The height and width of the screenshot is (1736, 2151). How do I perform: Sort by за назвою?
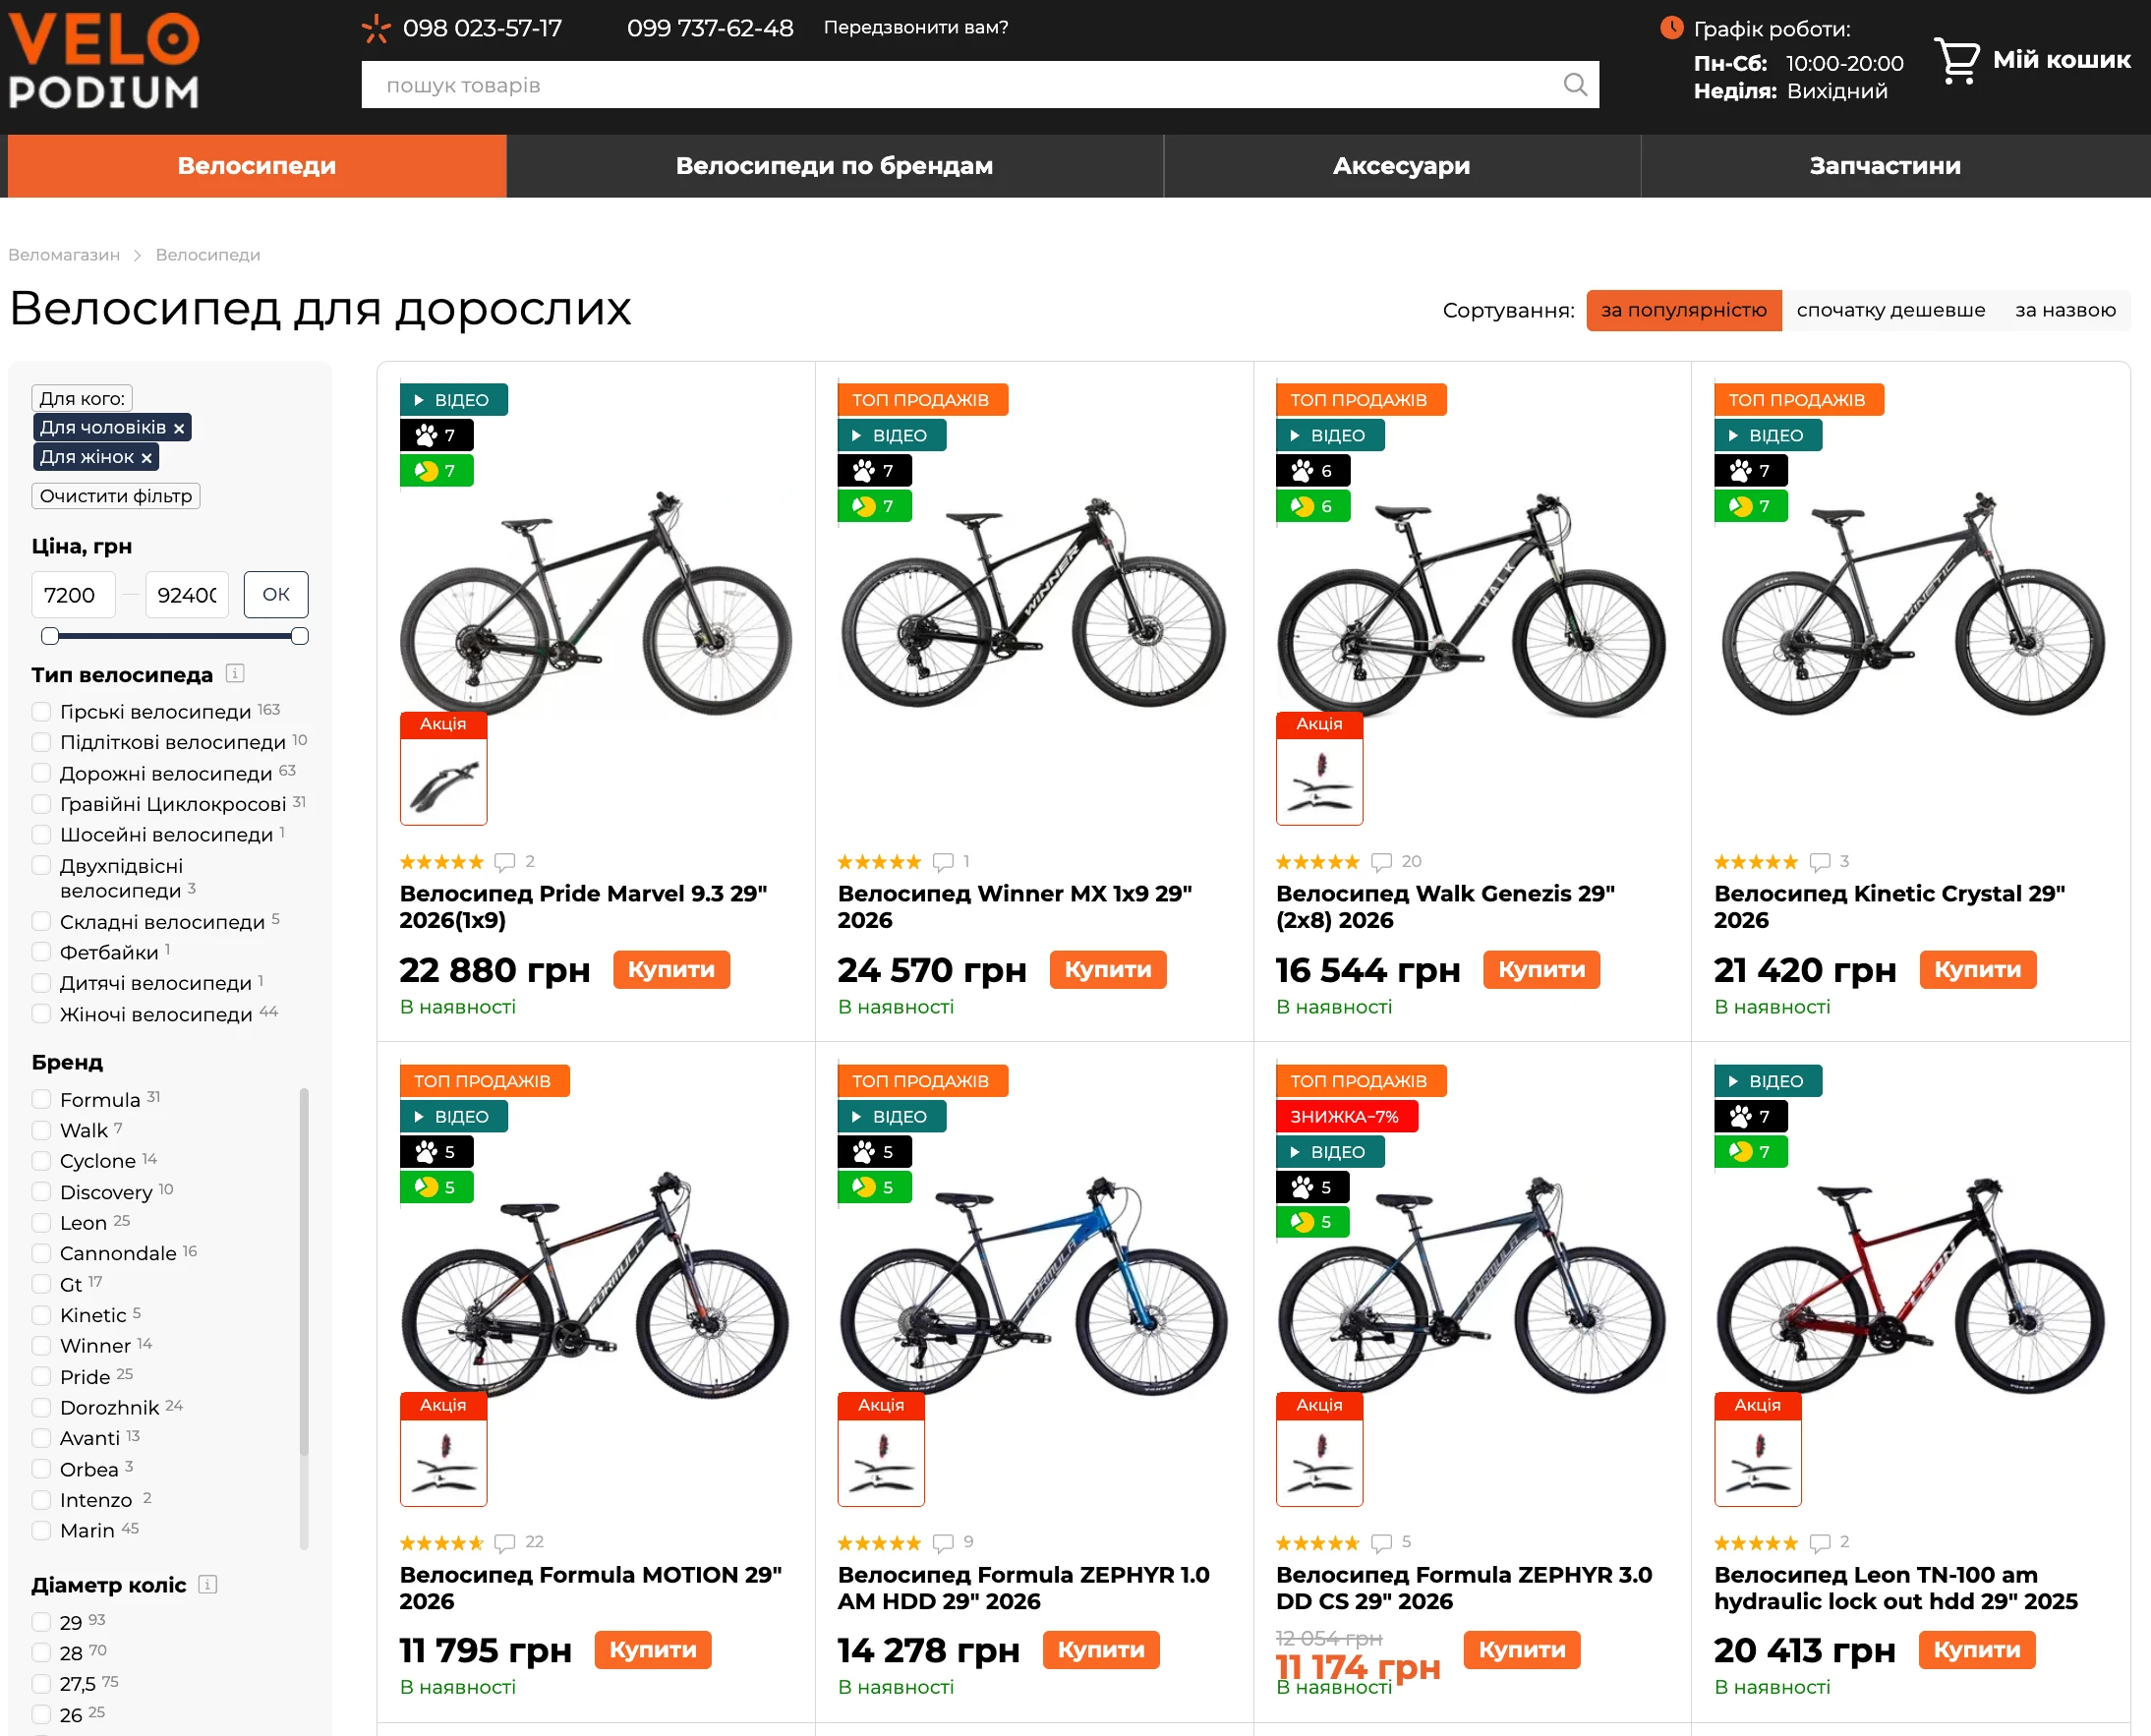(x=2065, y=310)
